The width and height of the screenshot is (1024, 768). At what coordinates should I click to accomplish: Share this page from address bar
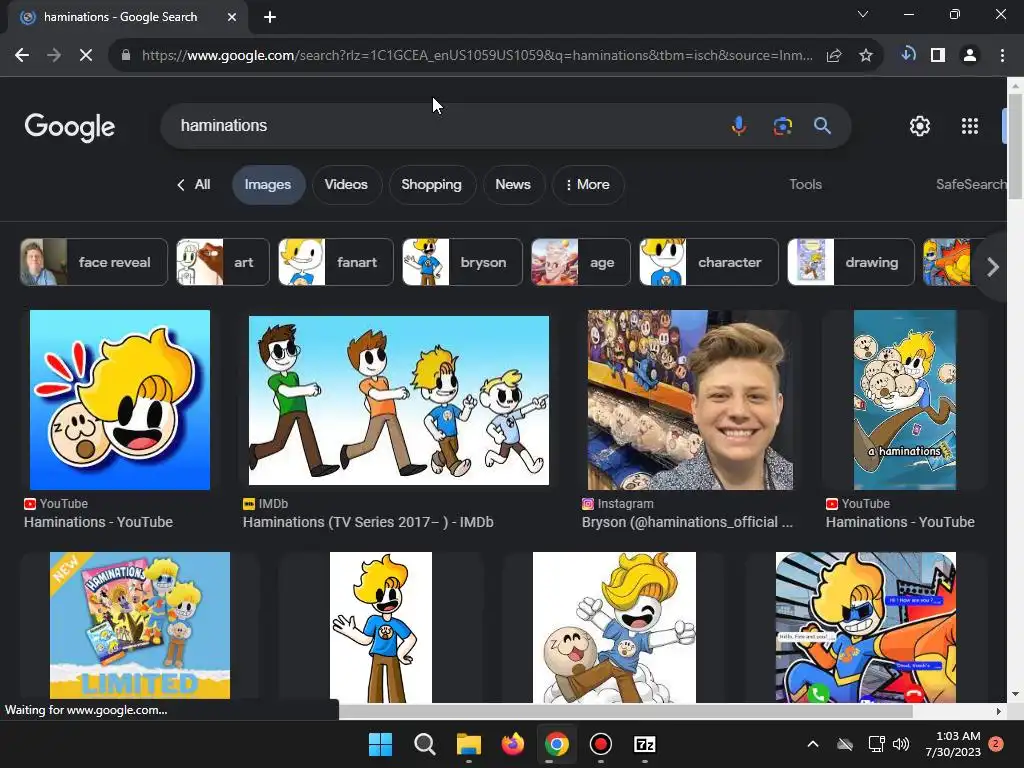click(x=834, y=56)
